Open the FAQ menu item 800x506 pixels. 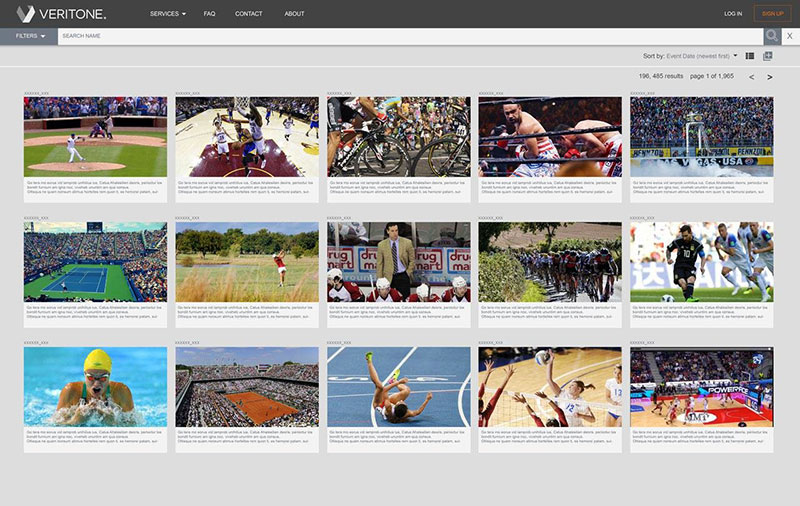pyautogui.click(x=209, y=14)
